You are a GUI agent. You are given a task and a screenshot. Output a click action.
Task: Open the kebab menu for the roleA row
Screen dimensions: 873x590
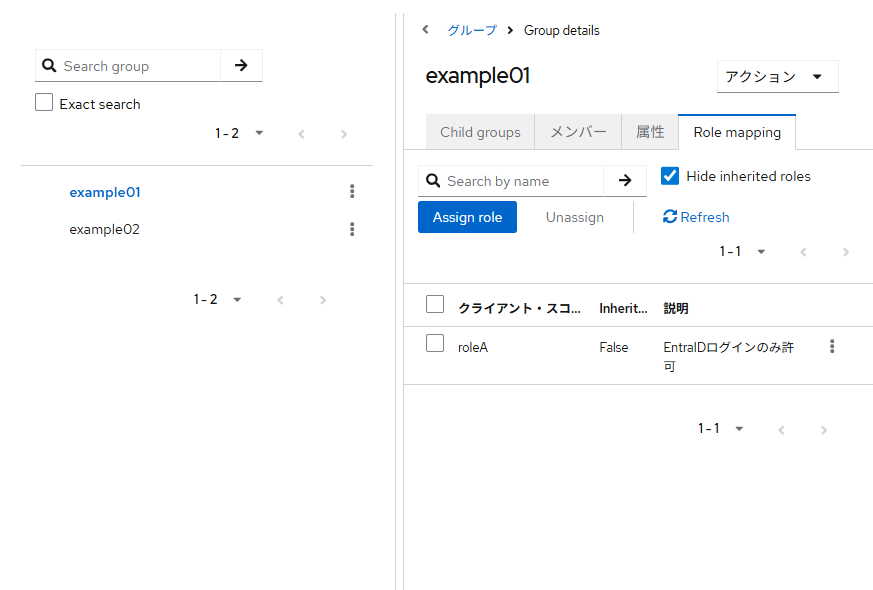(x=832, y=346)
